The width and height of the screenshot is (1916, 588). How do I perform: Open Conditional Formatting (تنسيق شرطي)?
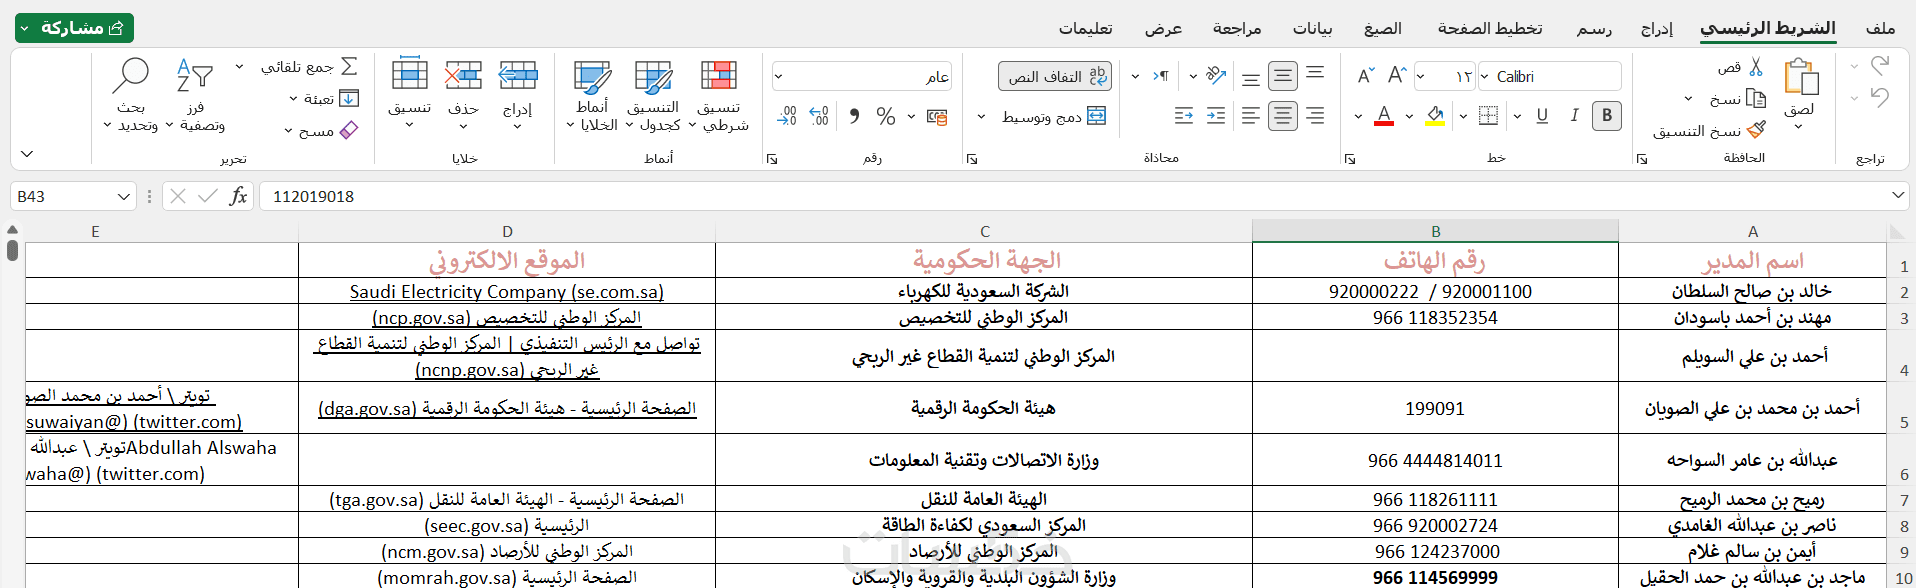pyautogui.click(x=720, y=96)
